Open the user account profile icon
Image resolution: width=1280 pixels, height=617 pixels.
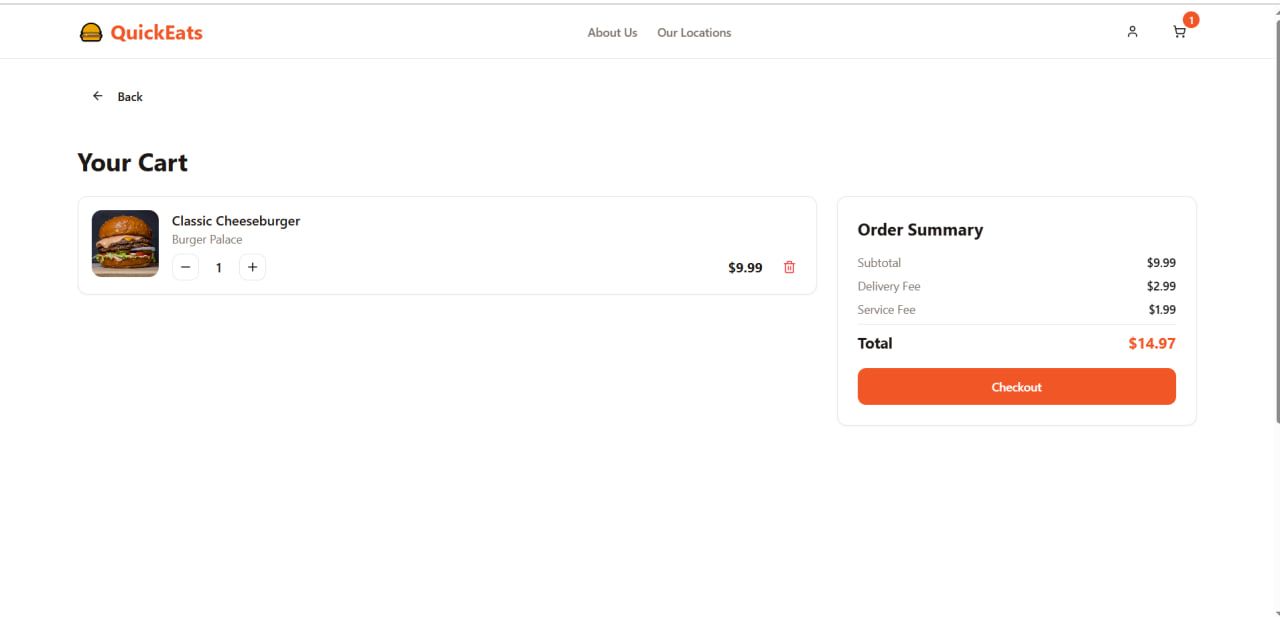(x=1132, y=32)
